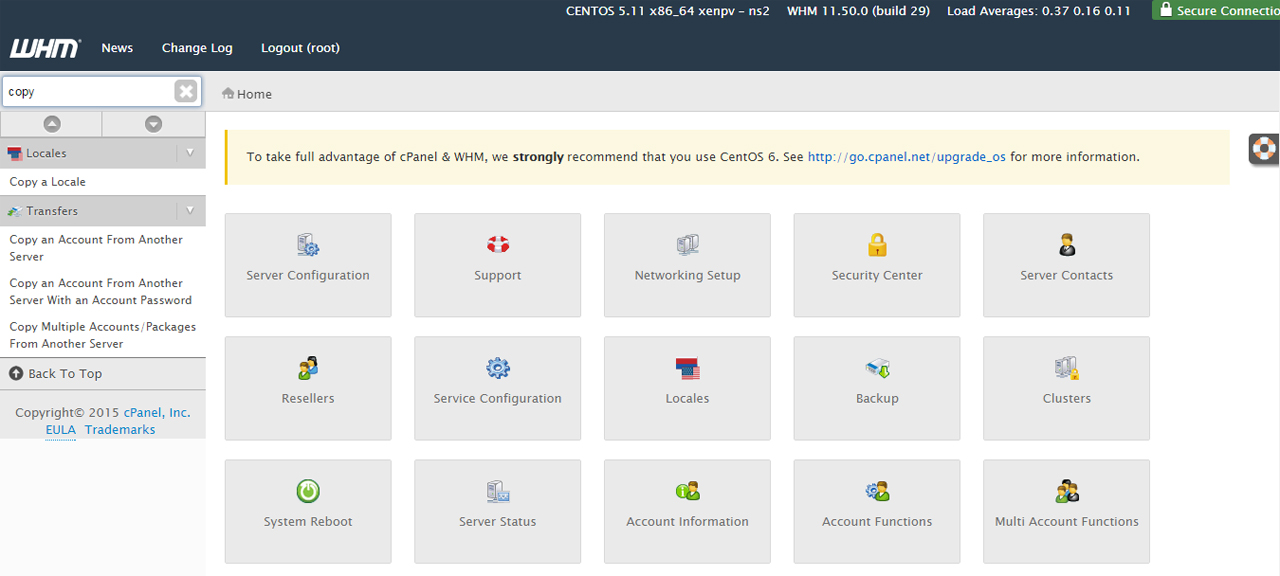Image resolution: width=1280 pixels, height=576 pixels.
Task: Open the floating lifesaver help icon
Action: coord(1265,149)
